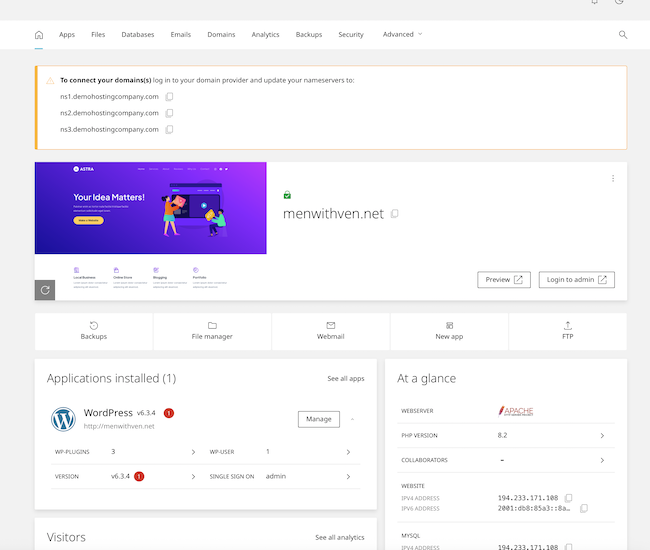Open the Backups shortcut tile
650x550 pixels.
point(93,331)
